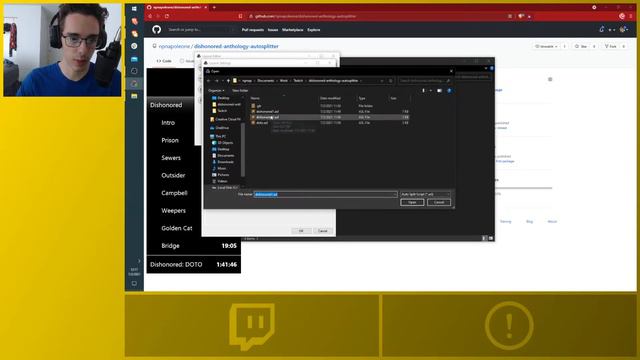Cancel the Open file dialog

[x=439, y=202]
